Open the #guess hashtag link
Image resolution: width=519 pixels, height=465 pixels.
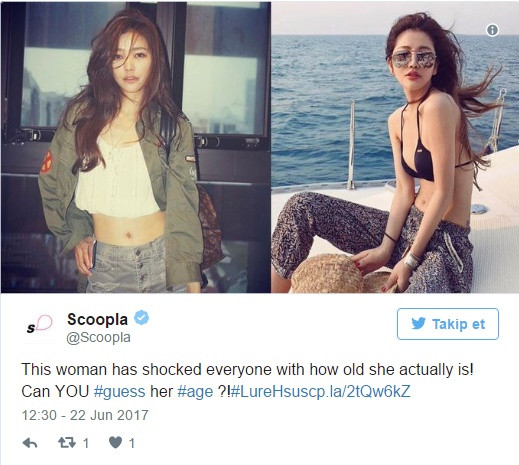pyautogui.click(x=119, y=391)
